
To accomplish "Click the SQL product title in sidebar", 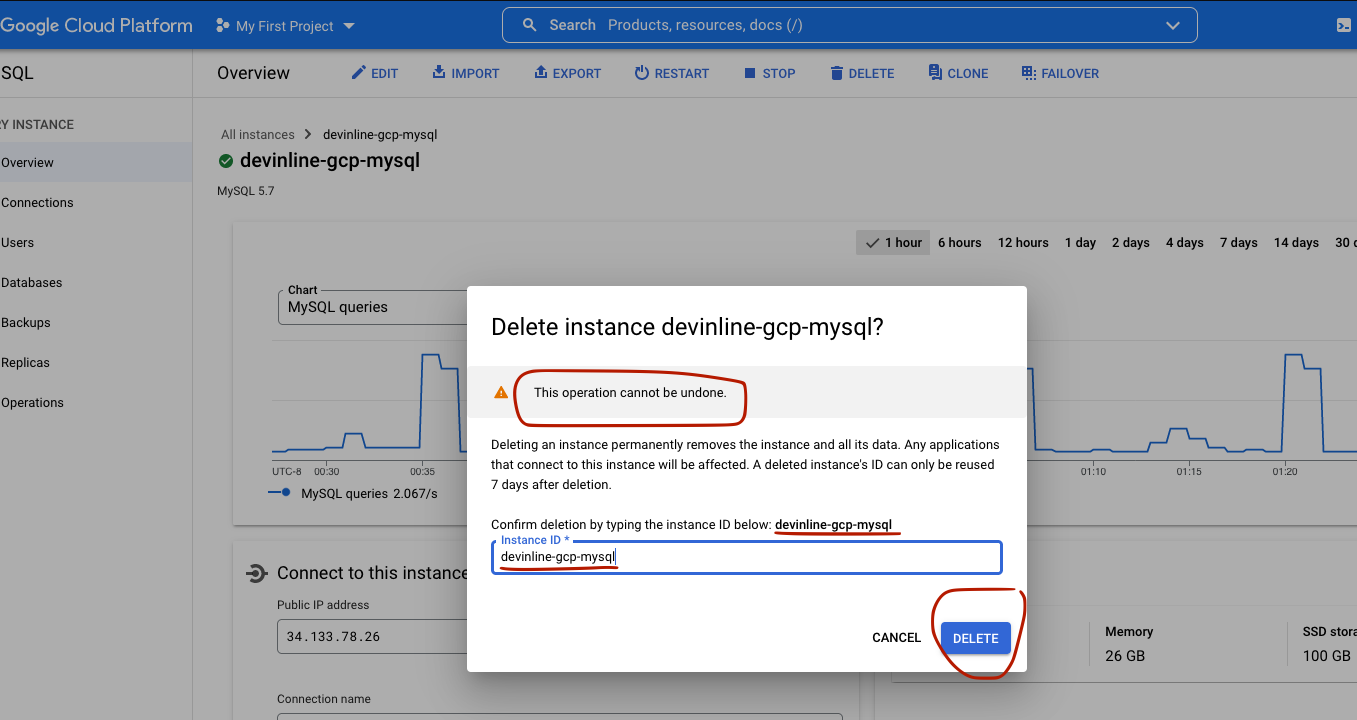I will click(17, 73).
